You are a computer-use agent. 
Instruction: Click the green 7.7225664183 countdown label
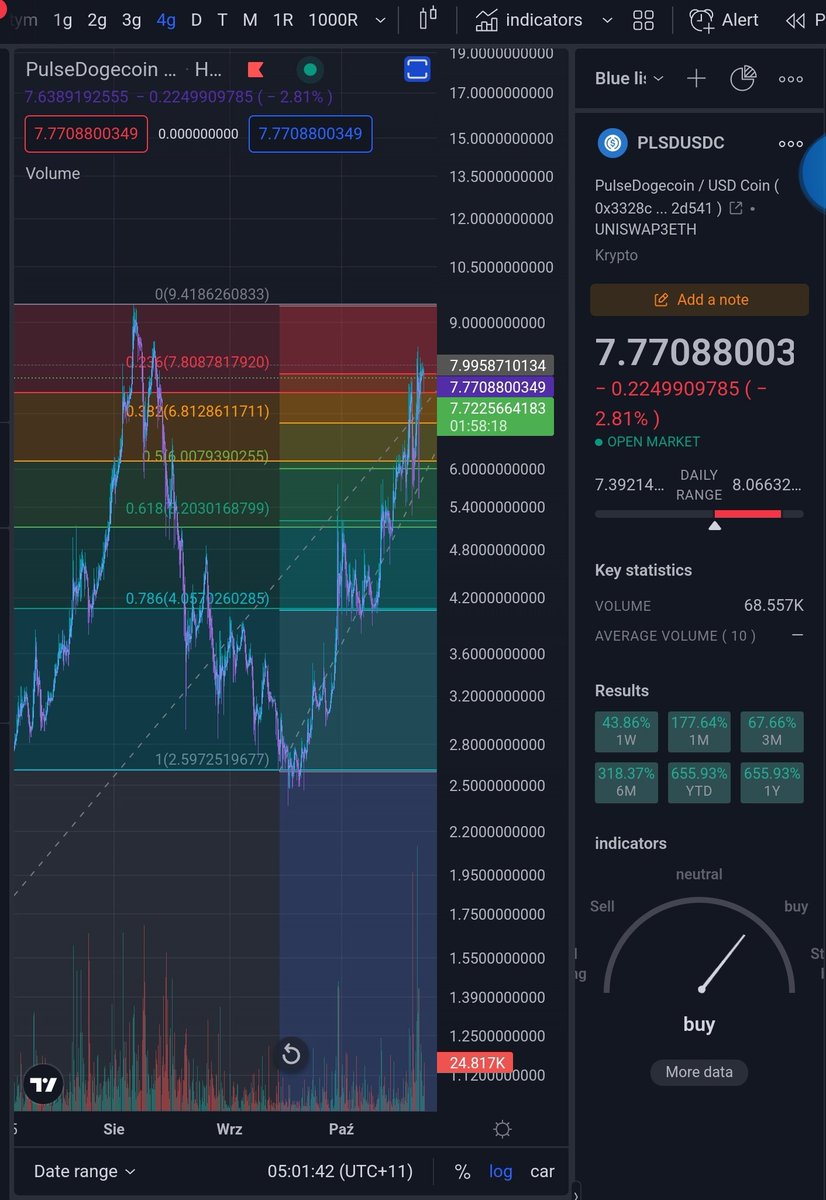click(x=497, y=416)
